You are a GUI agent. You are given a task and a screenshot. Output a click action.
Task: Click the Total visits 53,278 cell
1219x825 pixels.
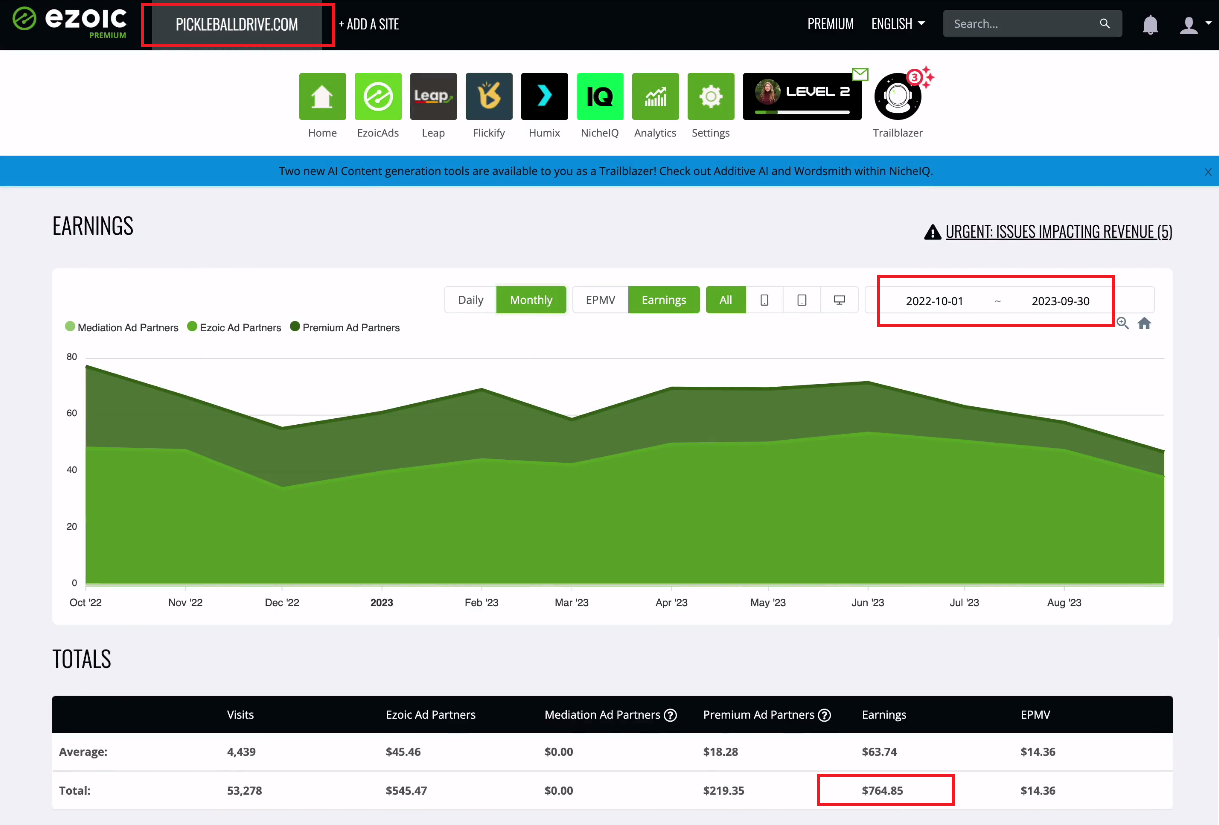[245, 790]
